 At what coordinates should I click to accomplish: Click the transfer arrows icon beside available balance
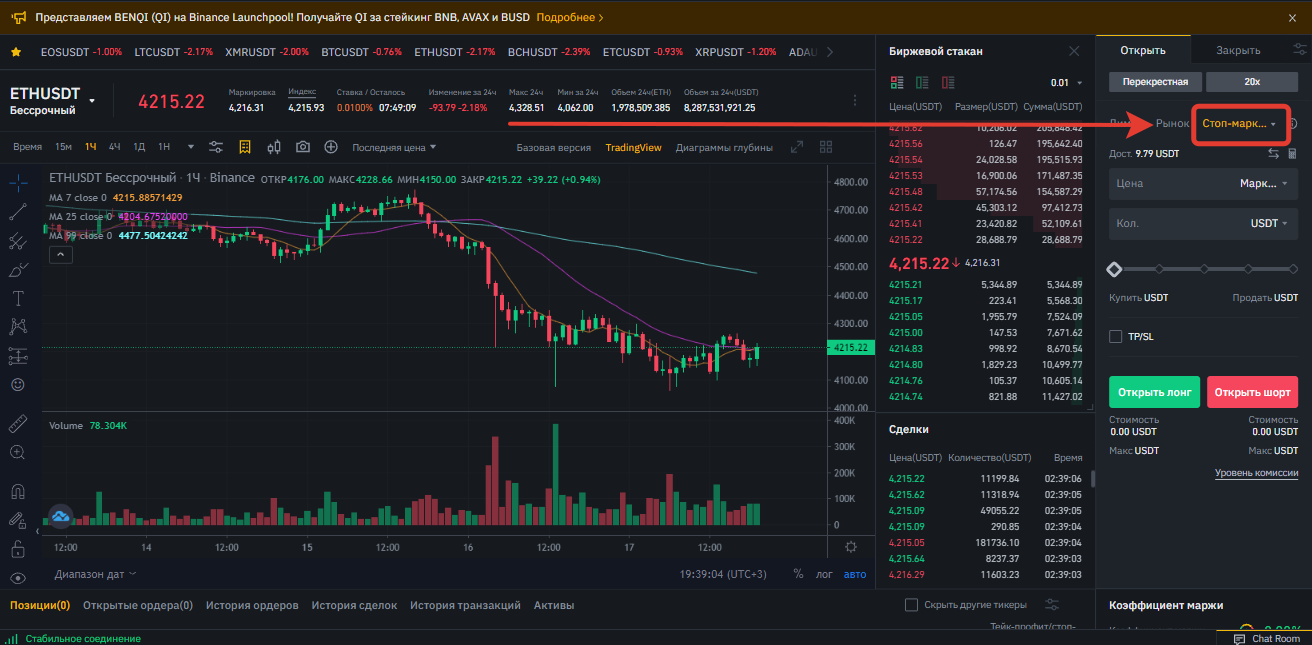(x=1273, y=154)
